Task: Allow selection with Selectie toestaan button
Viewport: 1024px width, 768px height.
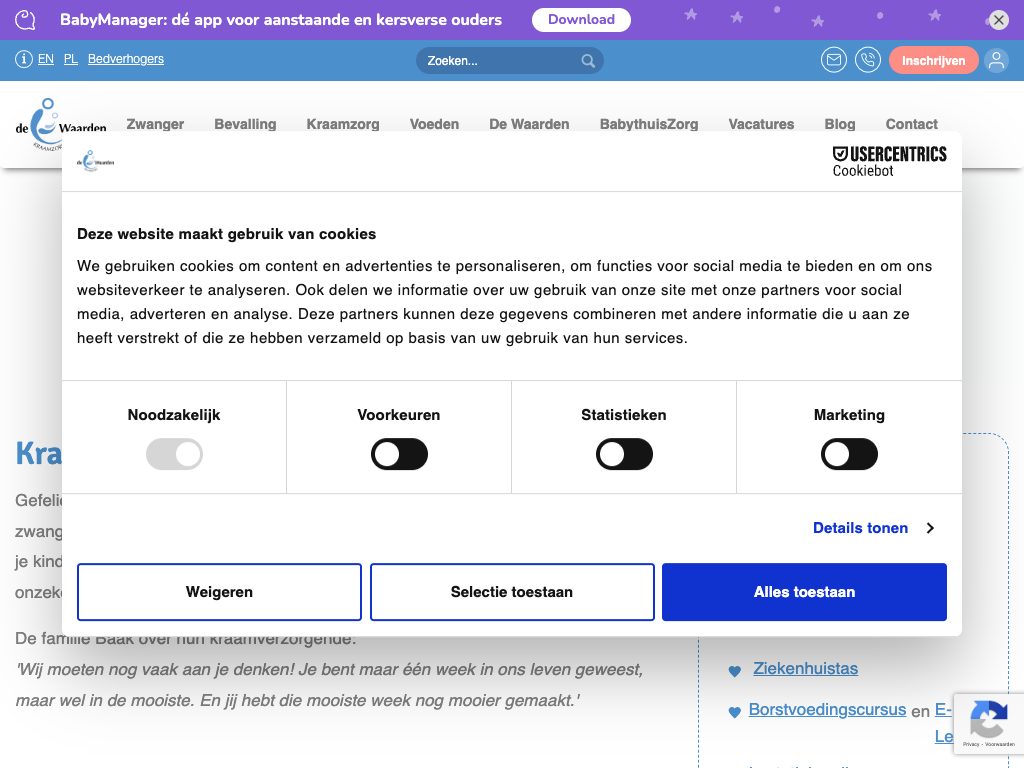Action: (x=512, y=592)
